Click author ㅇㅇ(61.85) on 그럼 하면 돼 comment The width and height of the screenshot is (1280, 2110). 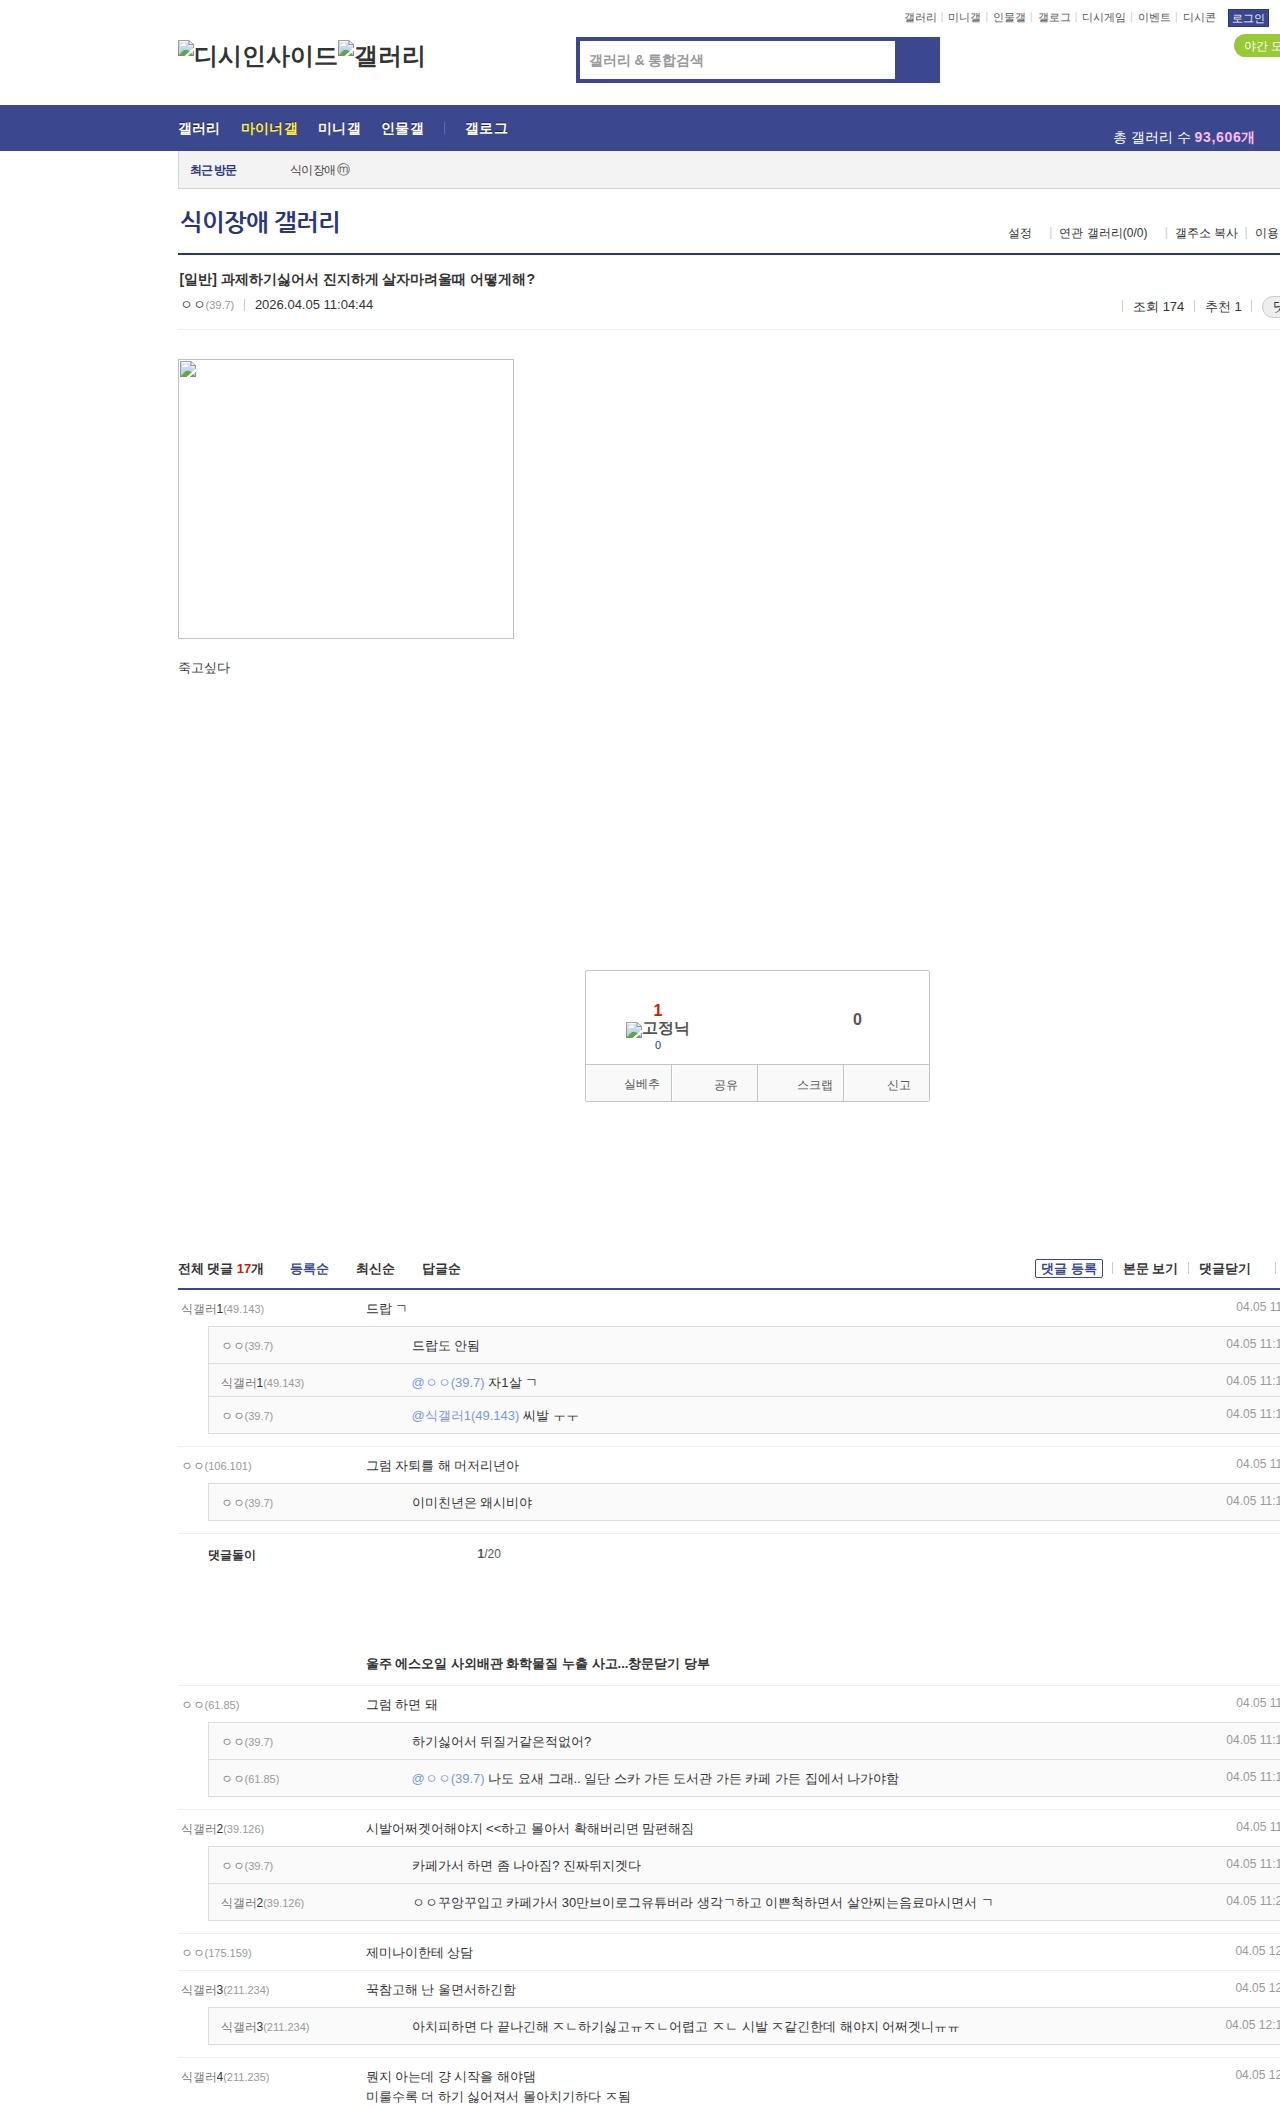(x=211, y=1705)
